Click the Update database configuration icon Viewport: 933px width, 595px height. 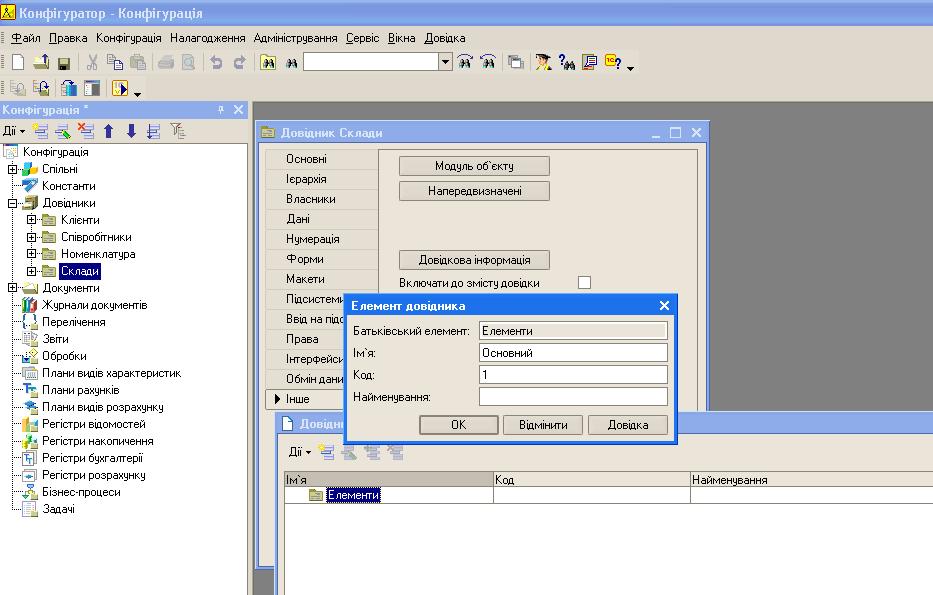(x=68, y=88)
